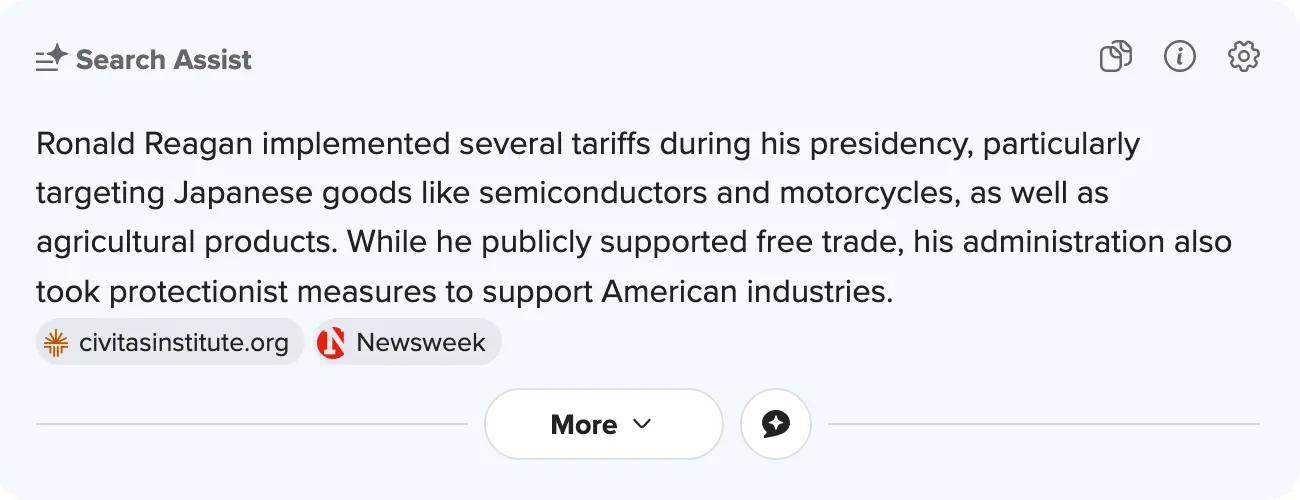The height and width of the screenshot is (500, 1300).
Task: Open the Newsweek source link
Action: coord(420,343)
